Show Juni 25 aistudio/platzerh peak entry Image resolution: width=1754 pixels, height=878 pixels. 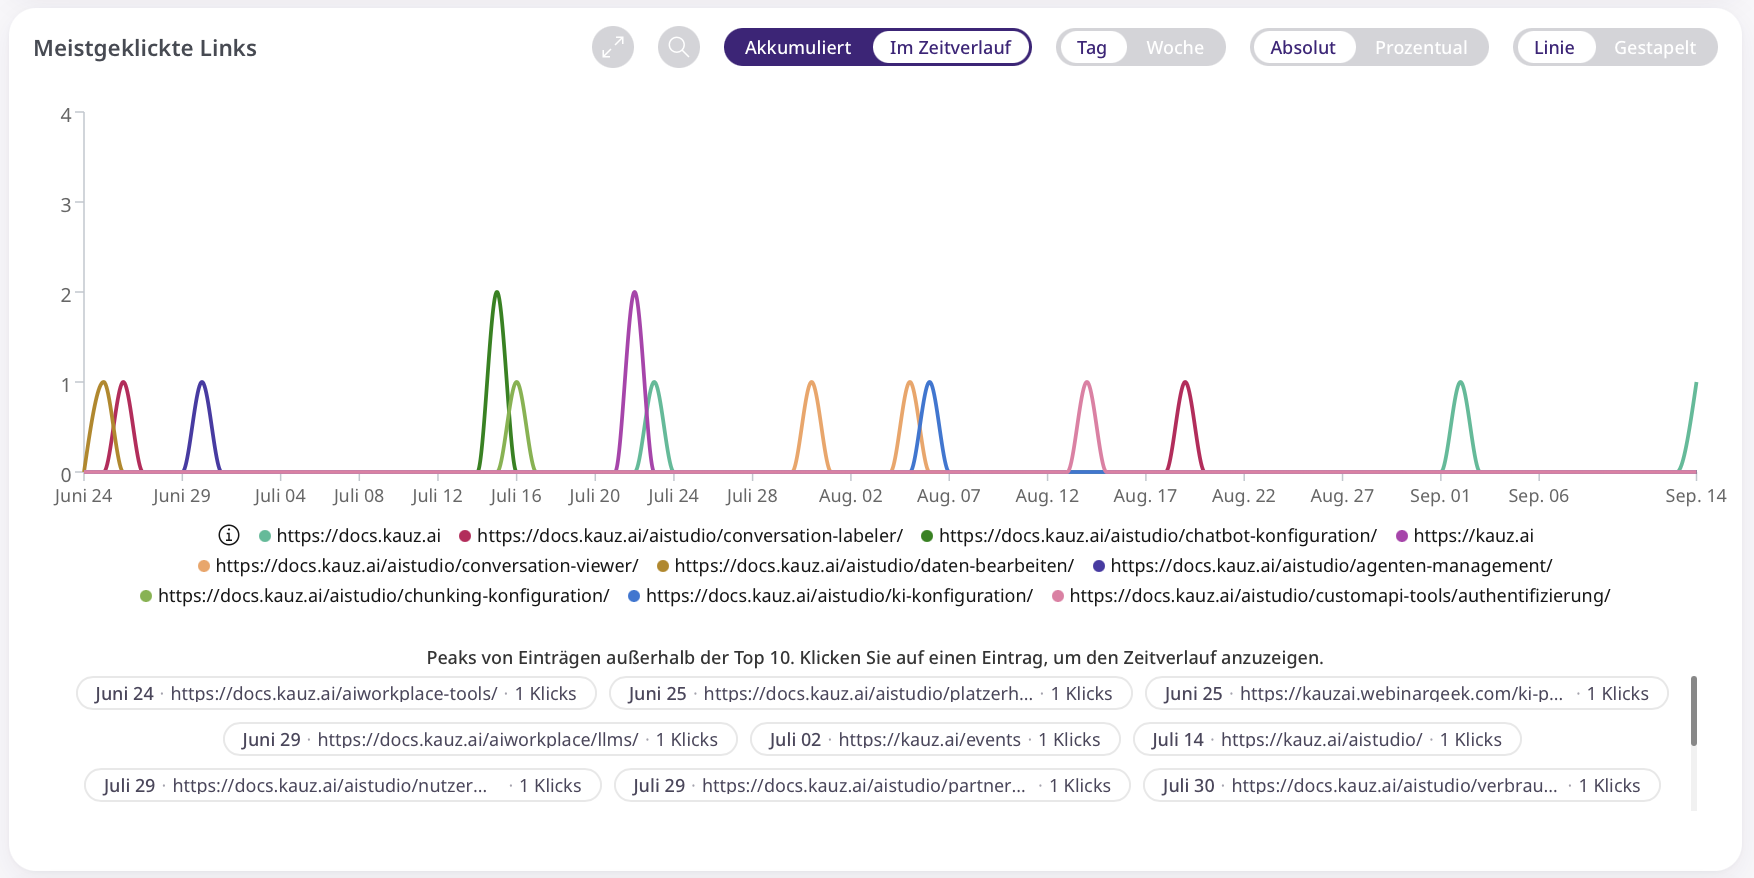(x=870, y=693)
